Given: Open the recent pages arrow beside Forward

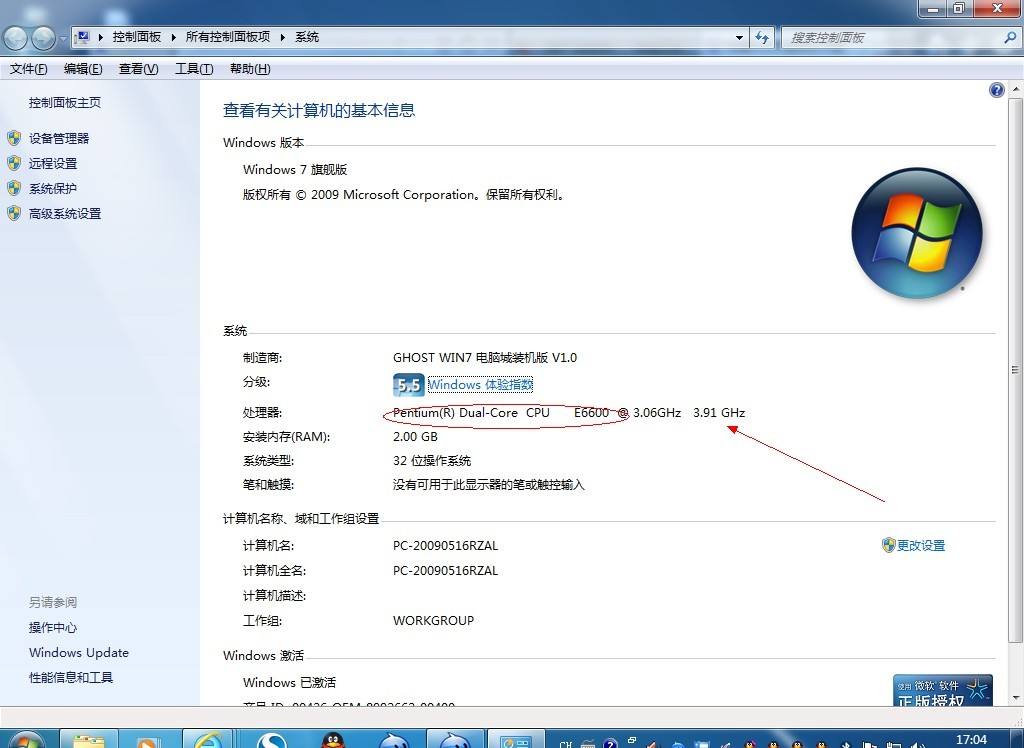Looking at the screenshot, I should point(63,38).
